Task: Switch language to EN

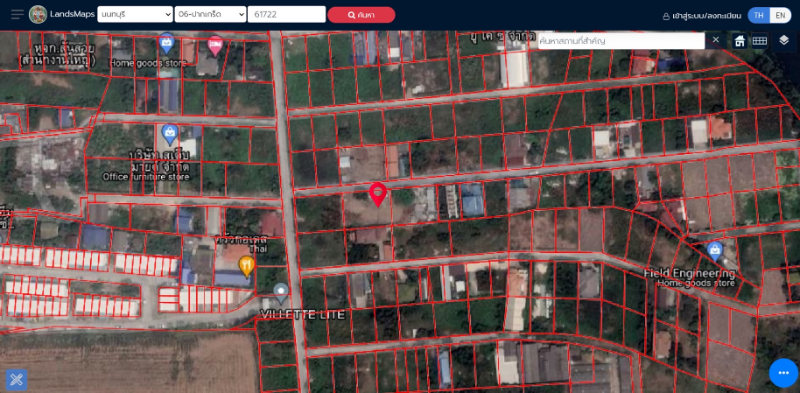Action: pyautogui.click(x=781, y=15)
